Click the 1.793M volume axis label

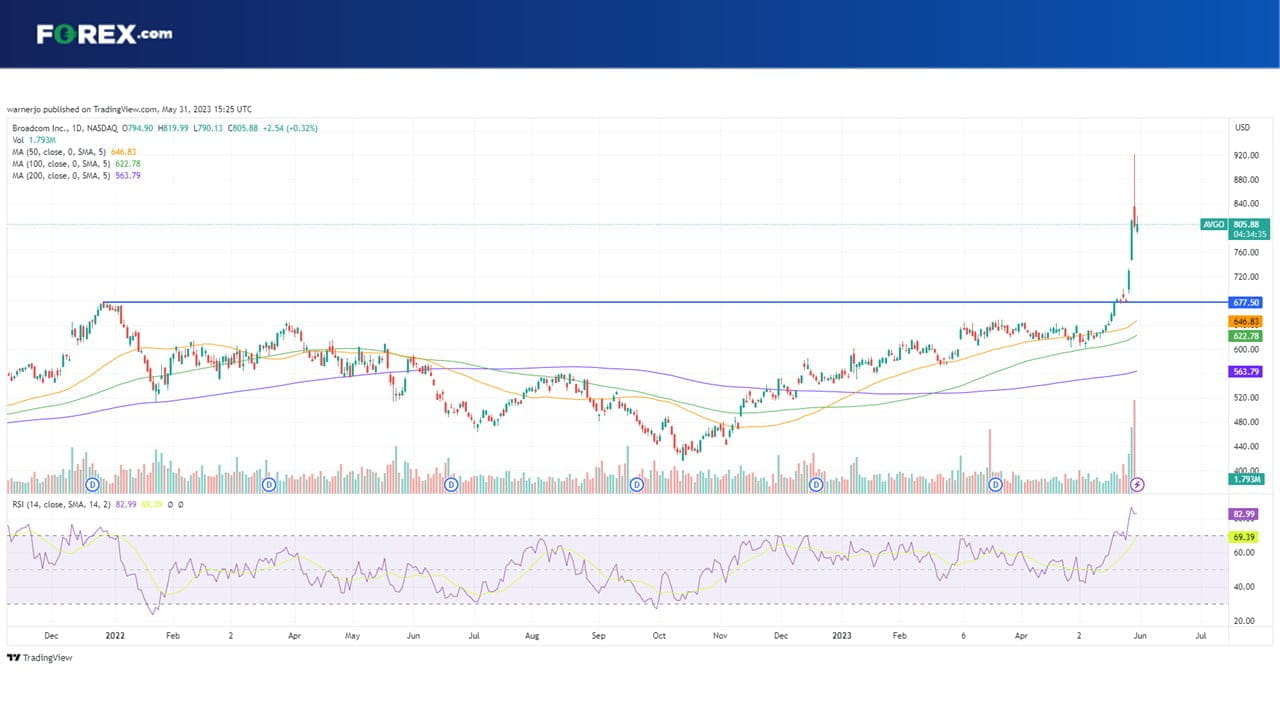pyautogui.click(x=1246, y=479)
